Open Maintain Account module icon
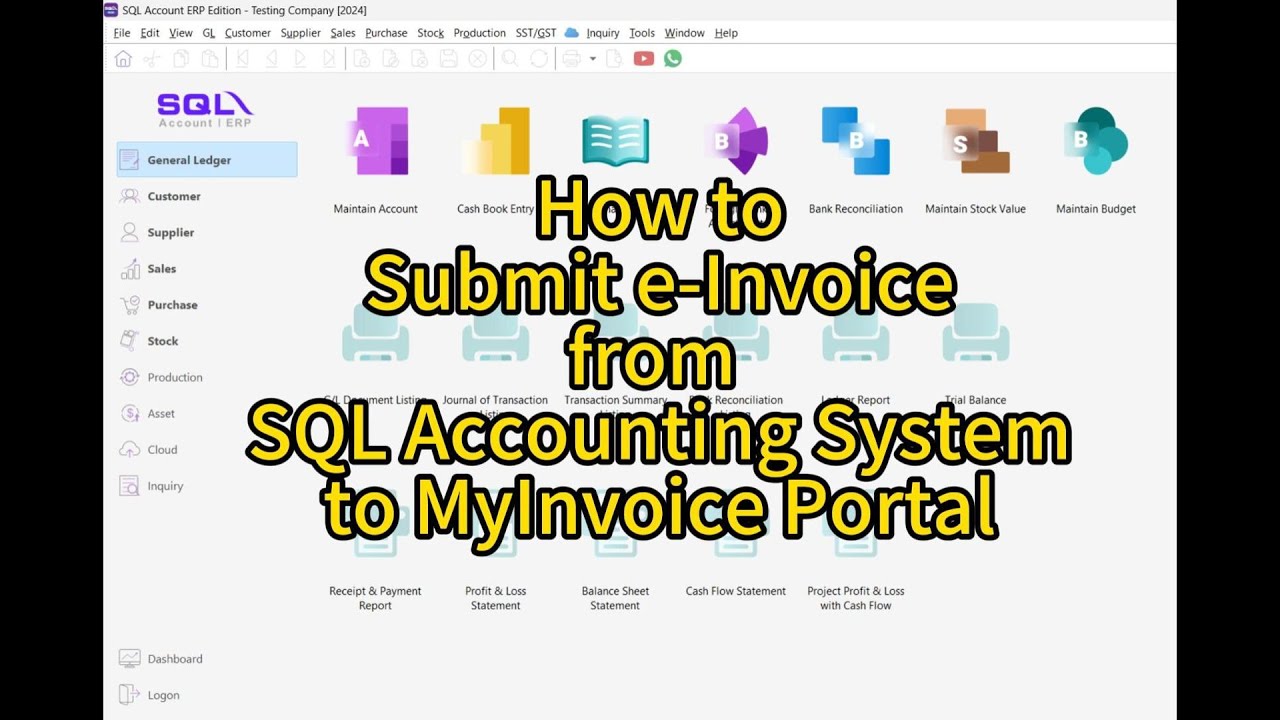 [376, 141]
